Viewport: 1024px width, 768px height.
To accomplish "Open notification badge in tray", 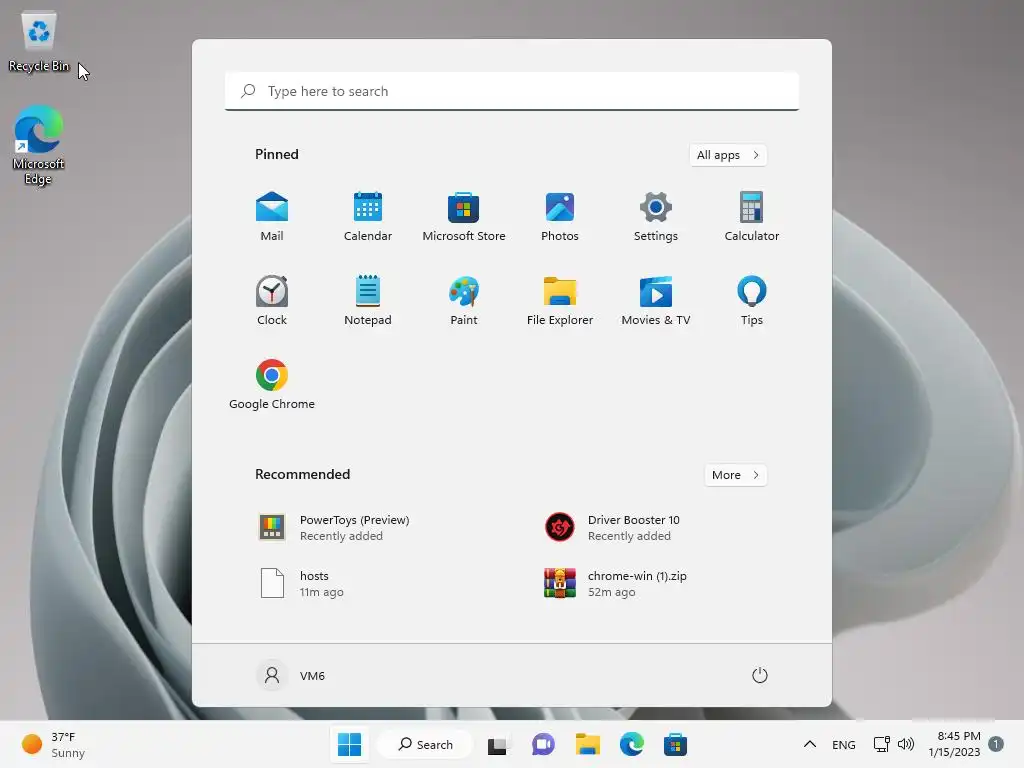I will pyautogui.click(x=996, y=744).
